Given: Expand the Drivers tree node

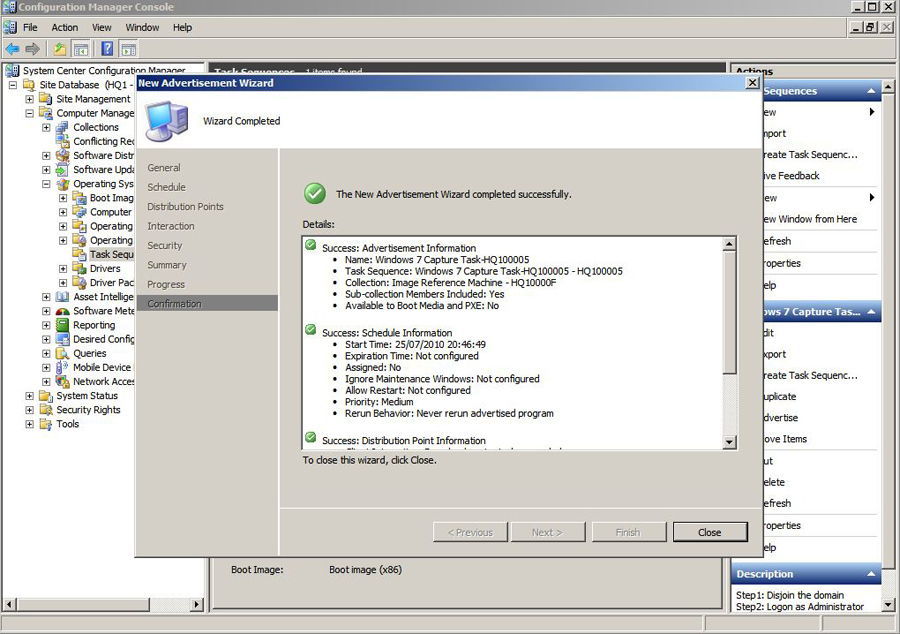Looking at the screenshot, I should point(63,269).
